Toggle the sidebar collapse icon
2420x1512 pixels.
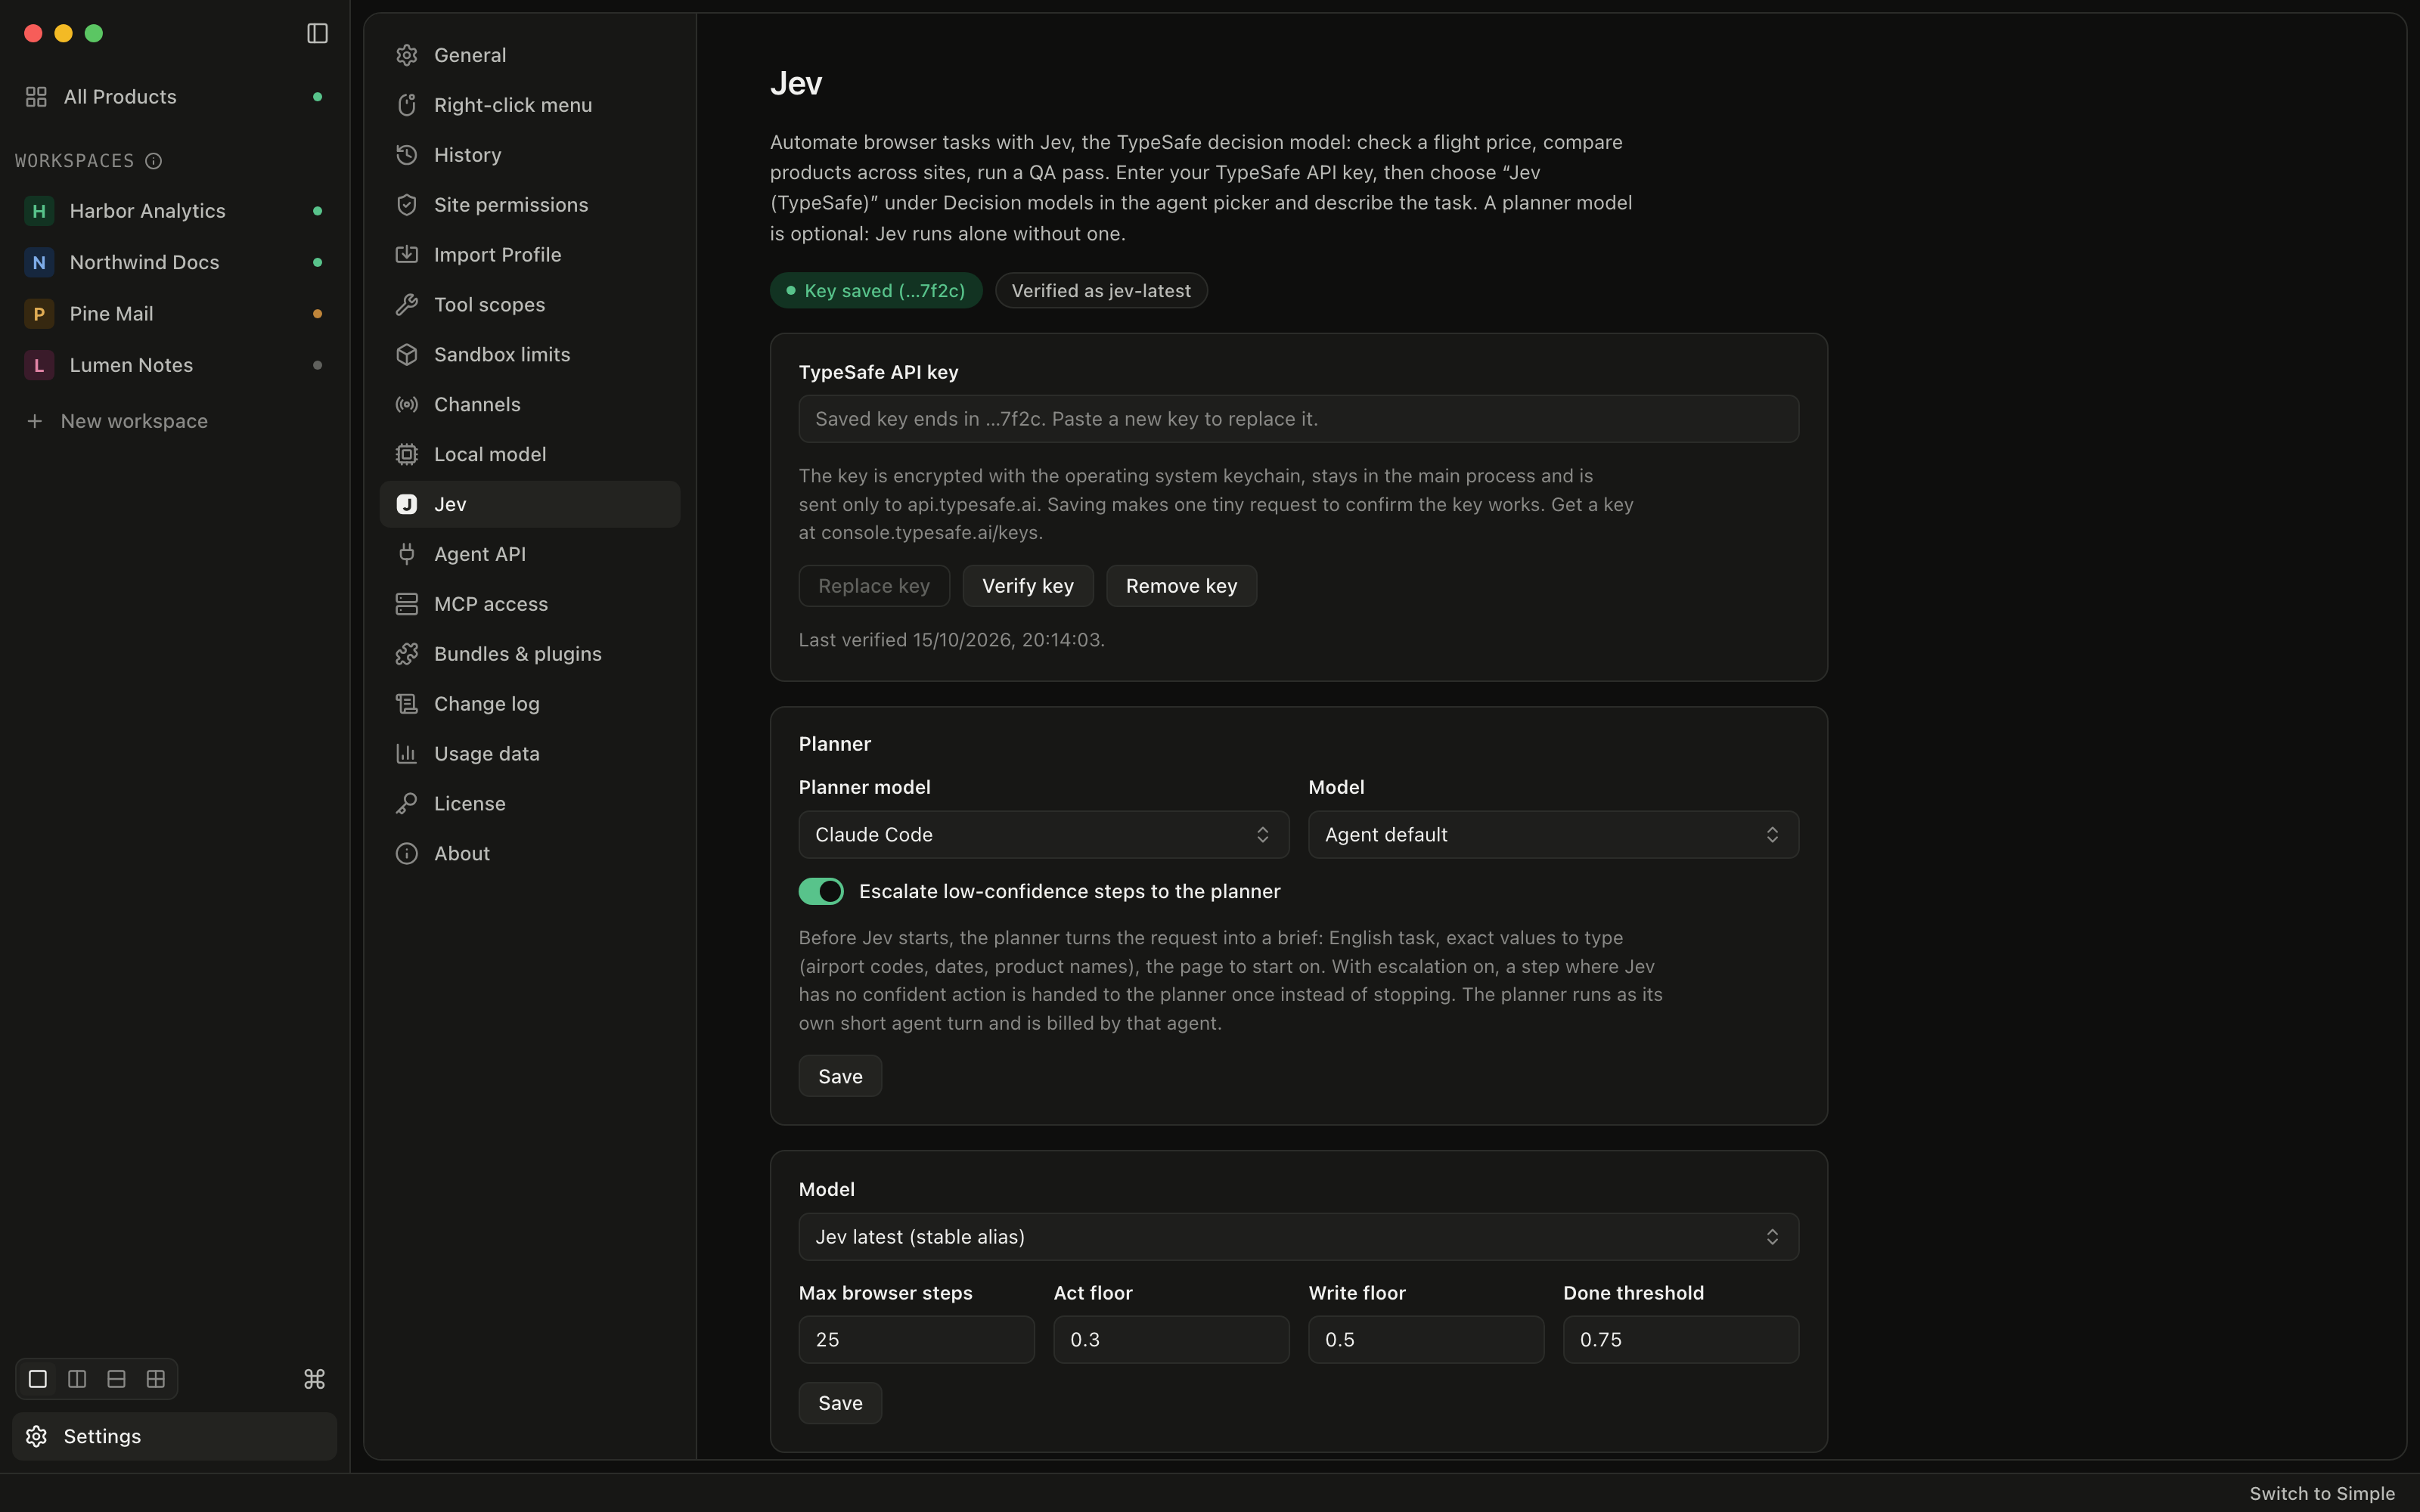[x=317, y=33]
